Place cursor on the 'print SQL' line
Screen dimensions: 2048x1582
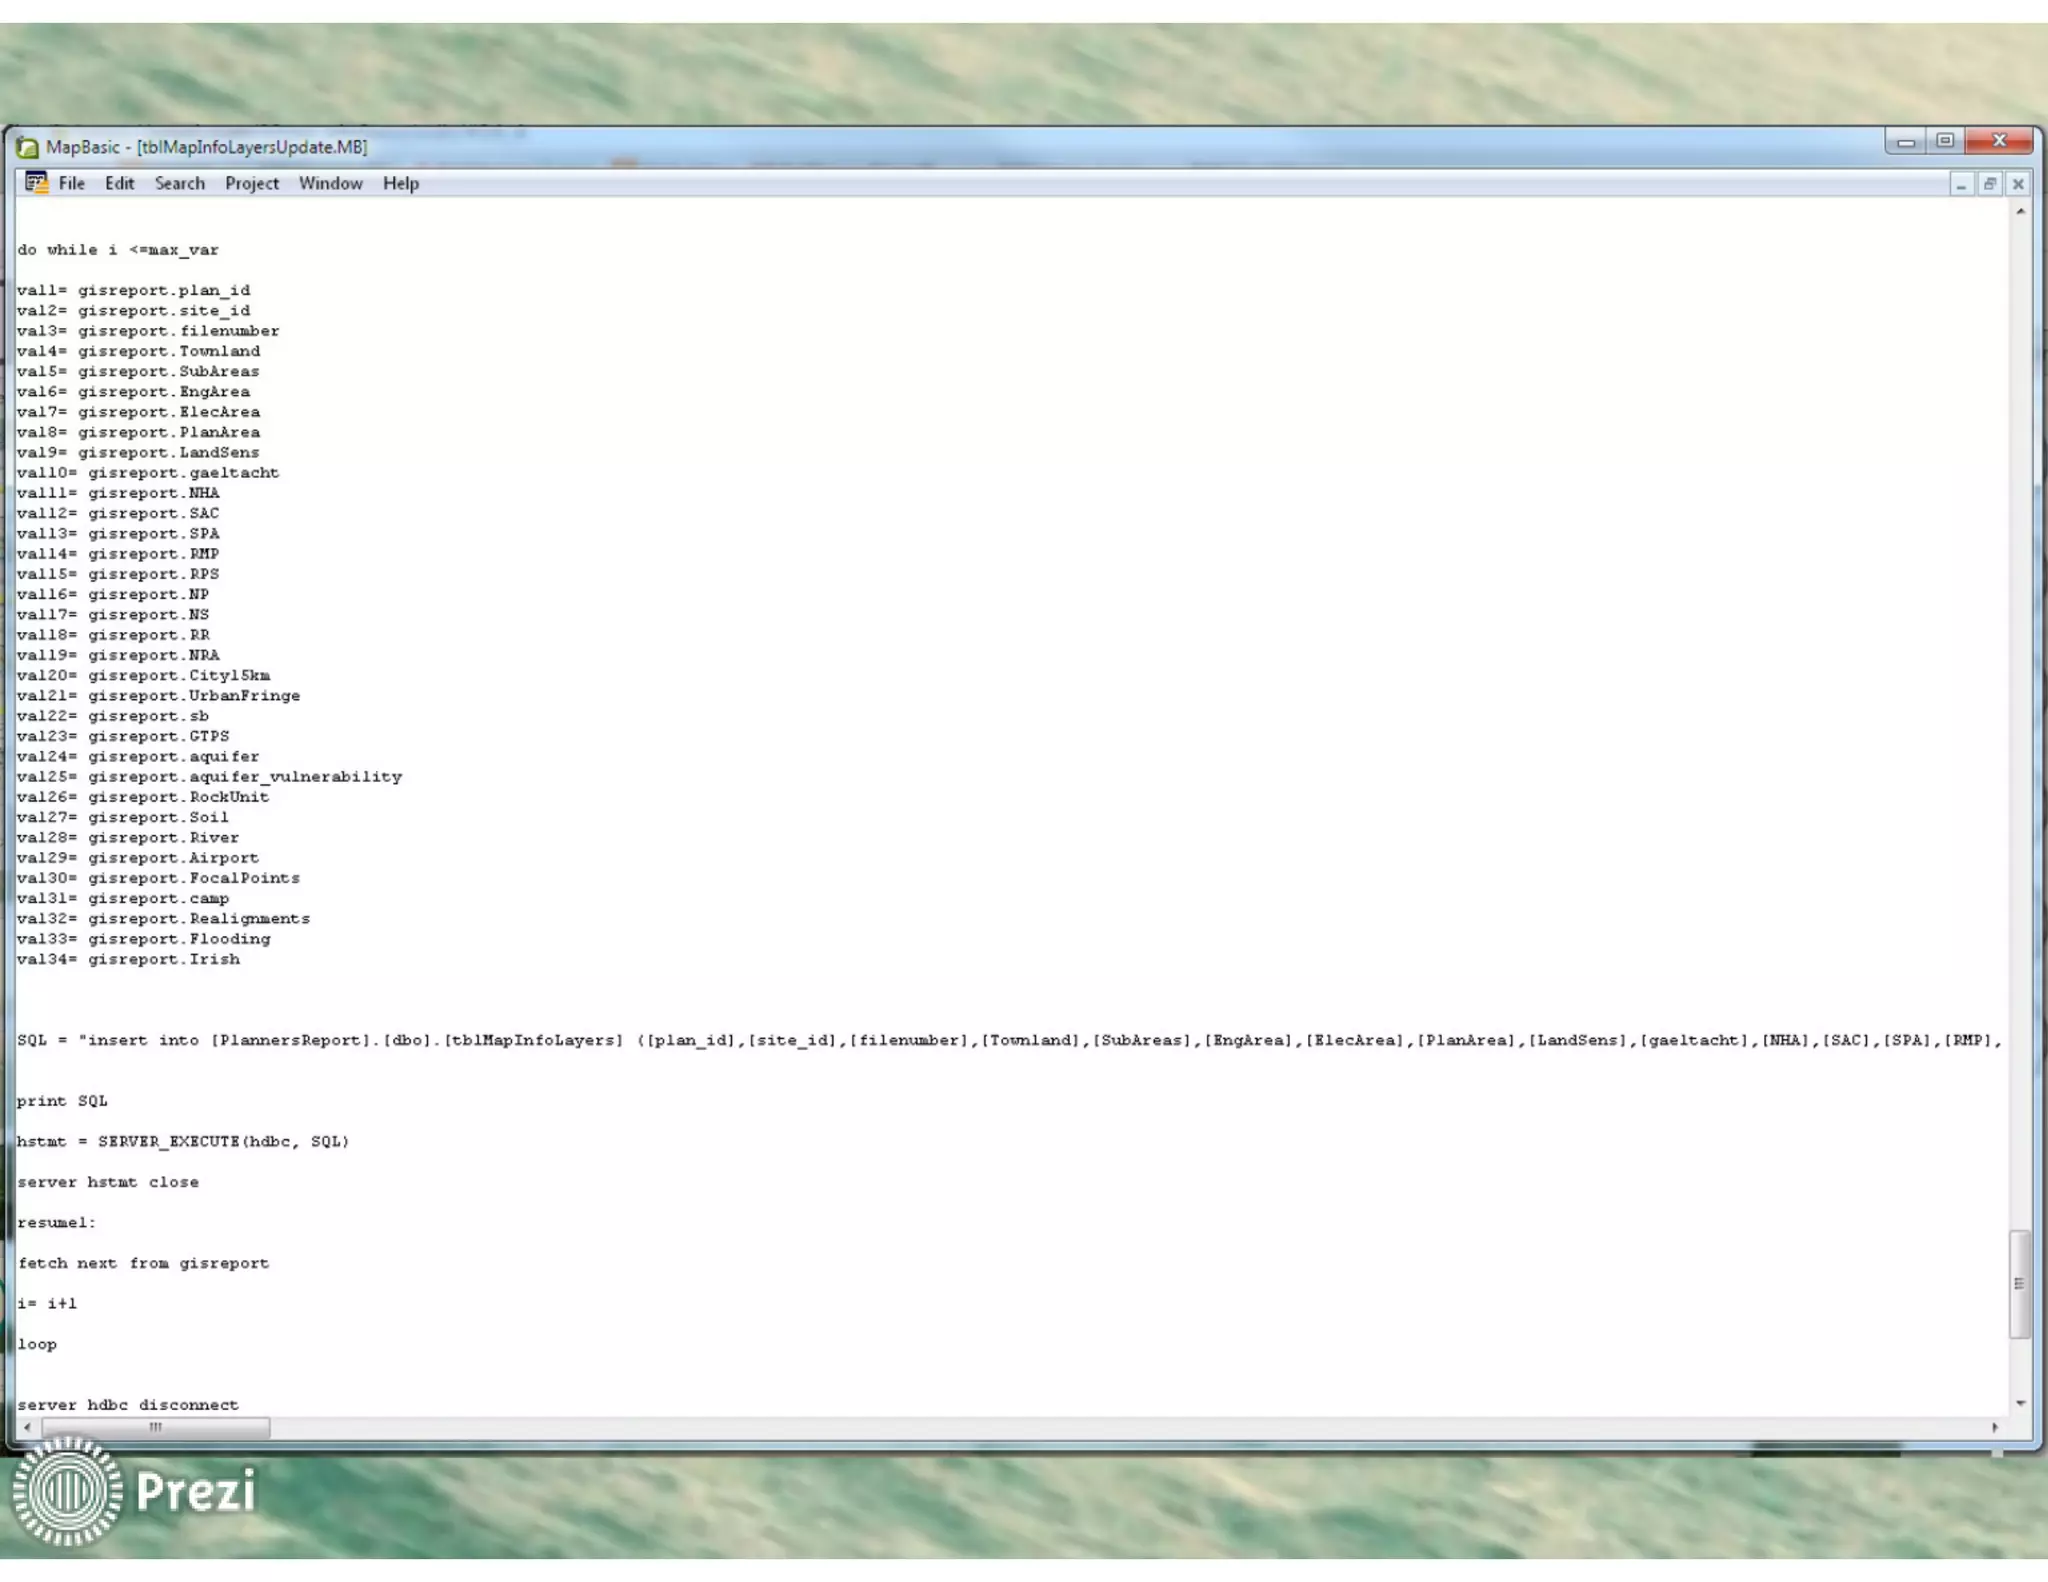62,1100
